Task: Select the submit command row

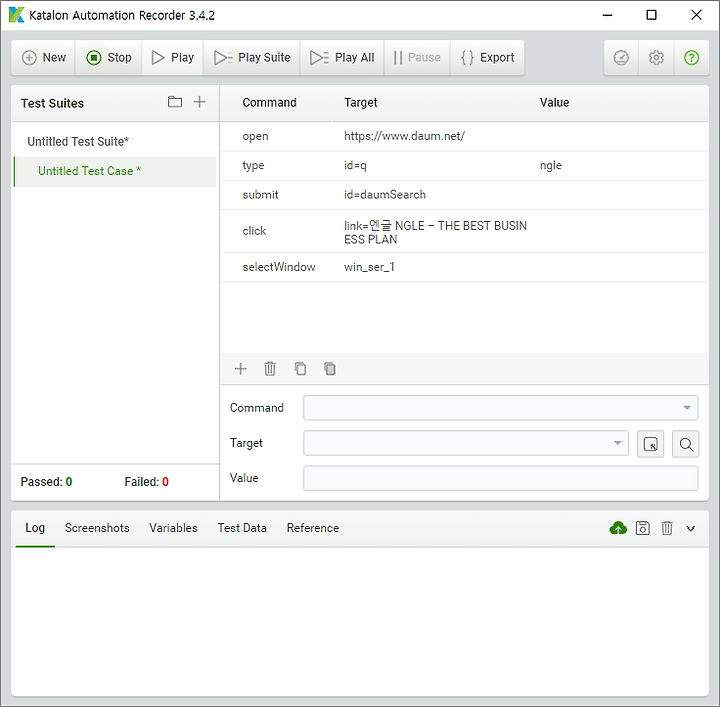Action: tap(464, 195)
